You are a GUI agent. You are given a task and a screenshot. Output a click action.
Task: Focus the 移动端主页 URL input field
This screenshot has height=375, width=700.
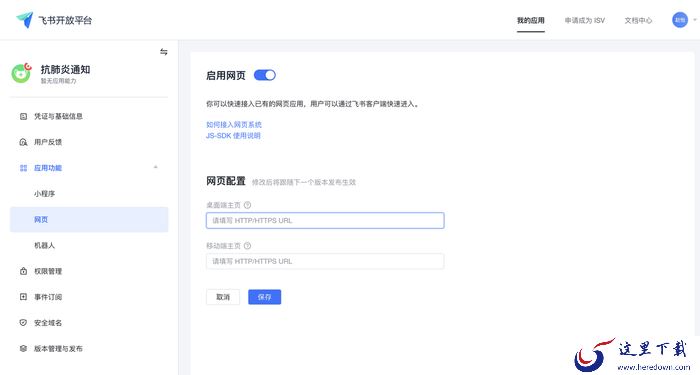pyautogui.click(x=325, y=261)
